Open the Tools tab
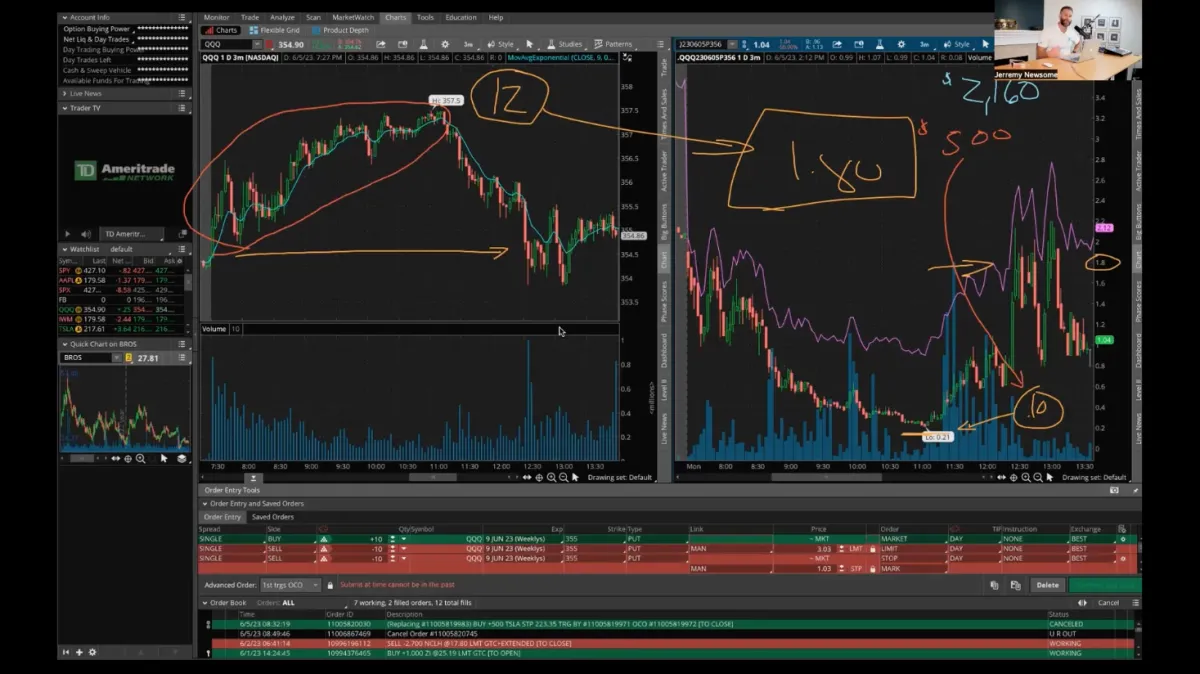This screenshot has height=674, width=1200. coord(426,17)
